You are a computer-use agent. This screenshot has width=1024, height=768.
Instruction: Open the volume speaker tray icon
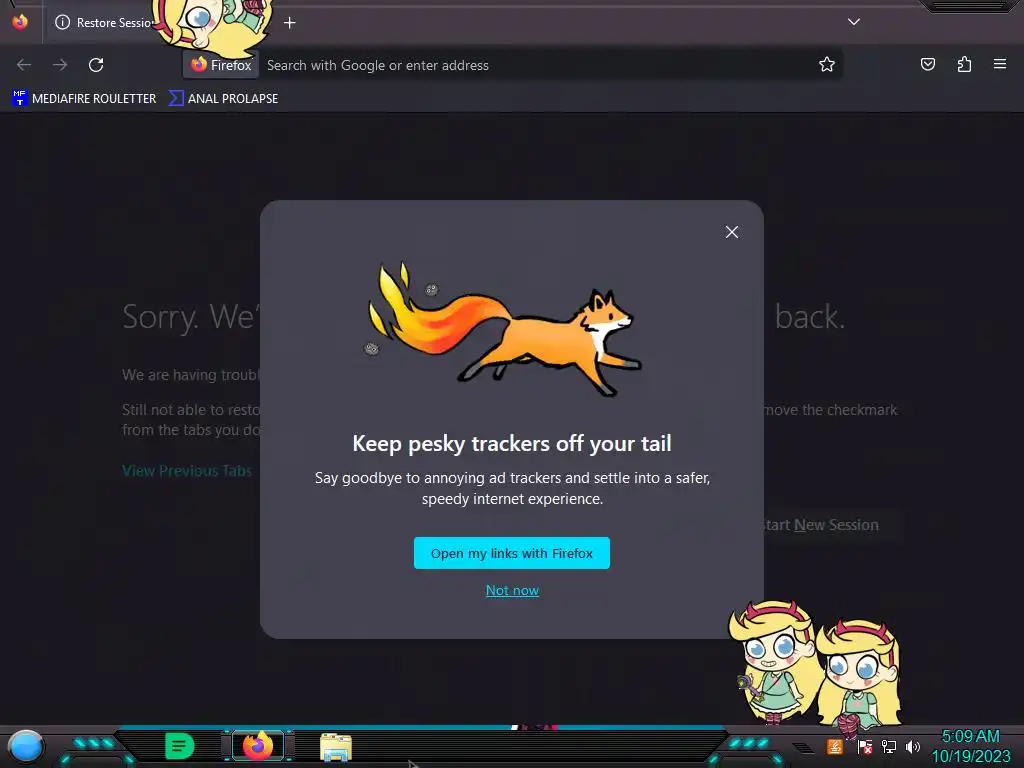(913, 746)
